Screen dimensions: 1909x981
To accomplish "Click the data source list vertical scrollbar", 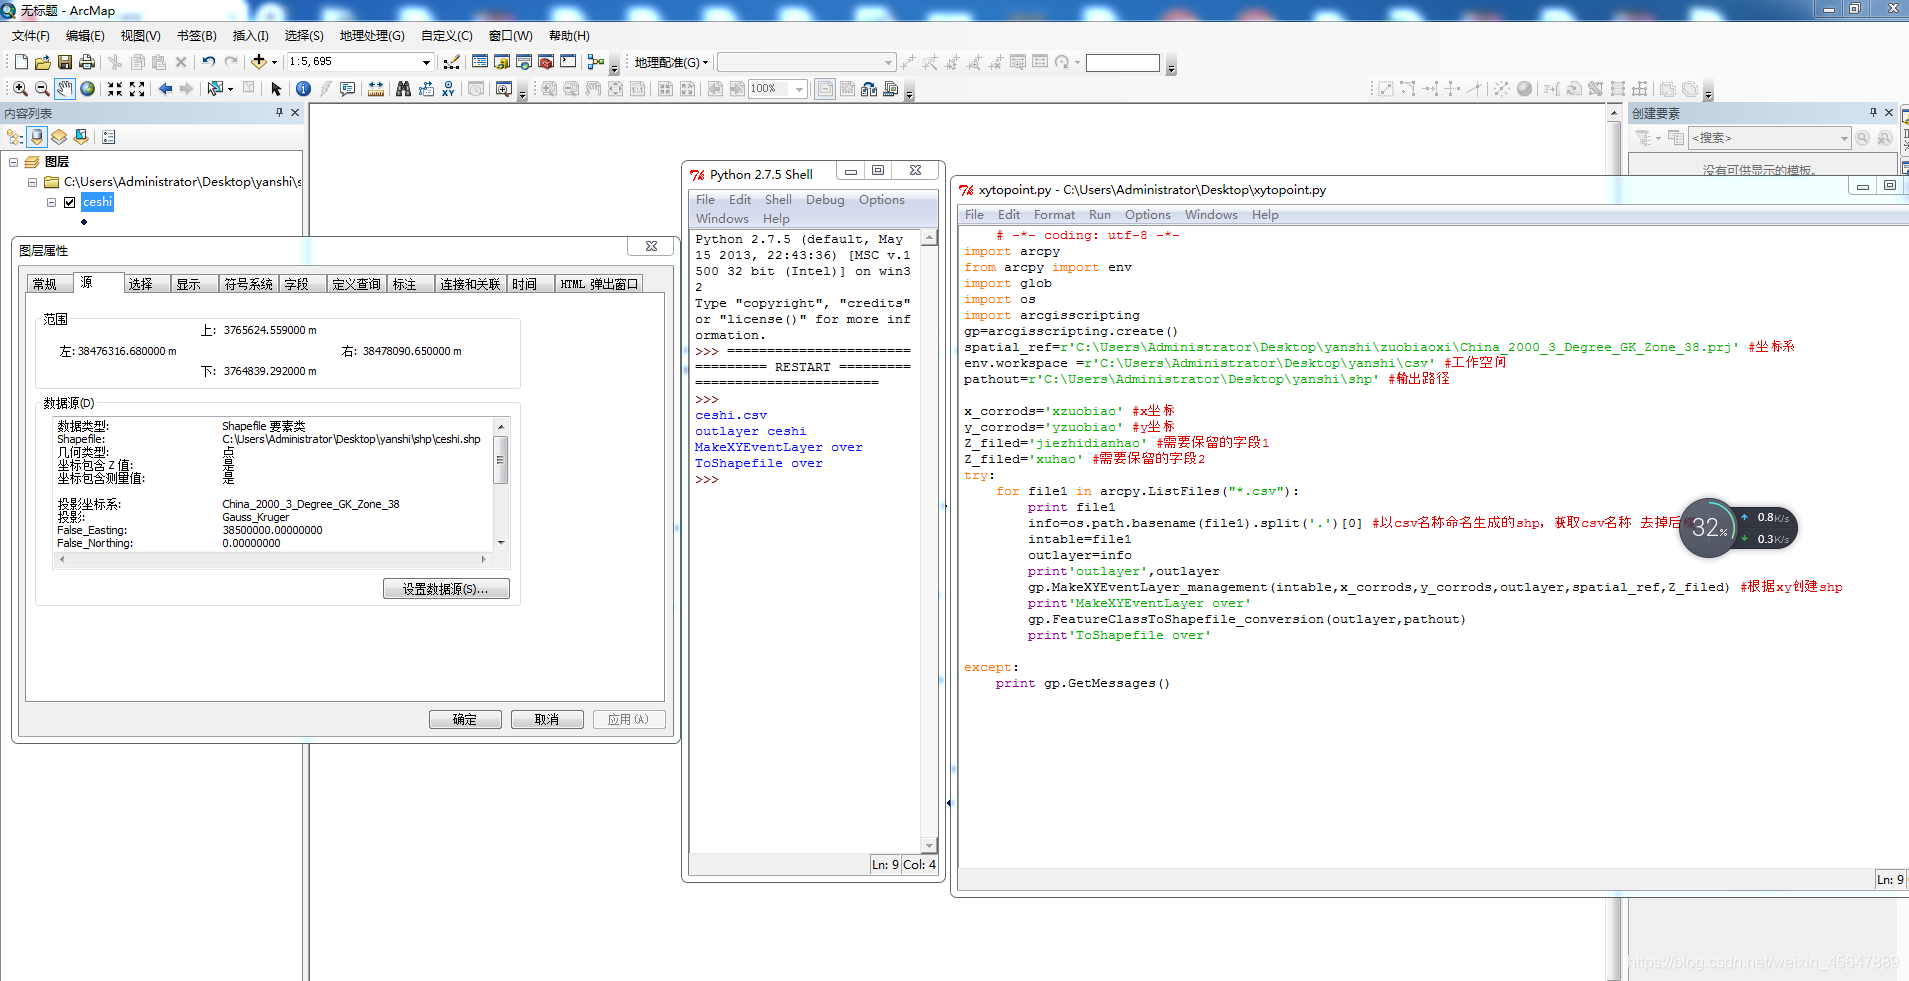I will [501, 484].
